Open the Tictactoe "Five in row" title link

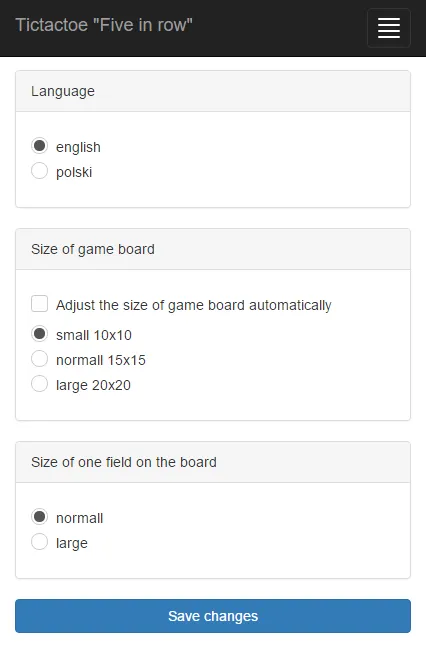[x=104, y=25]
